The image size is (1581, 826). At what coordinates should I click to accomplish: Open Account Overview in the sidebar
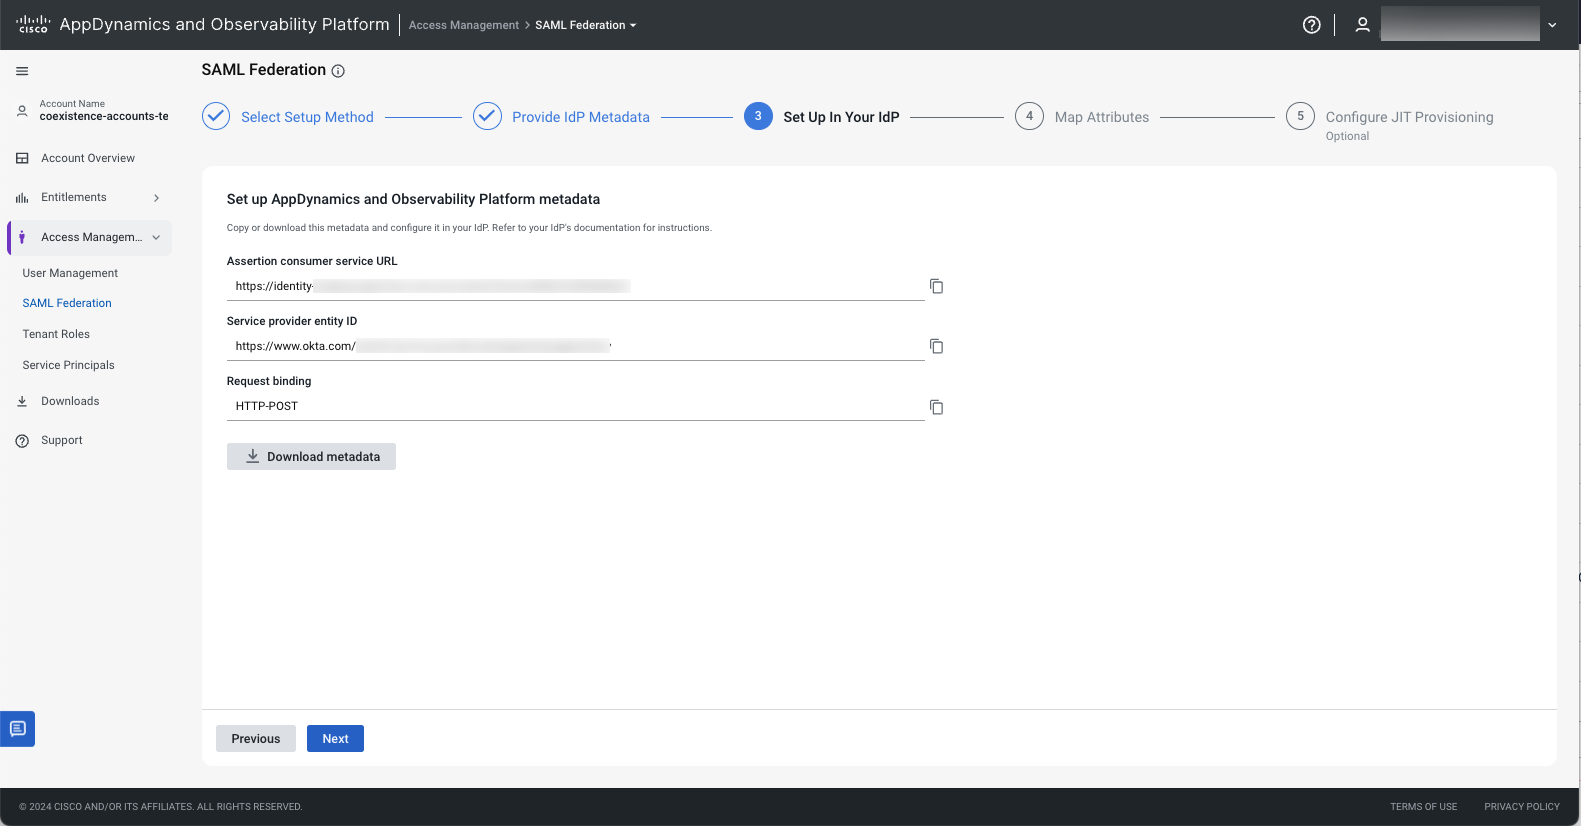(x=88, y=158)
